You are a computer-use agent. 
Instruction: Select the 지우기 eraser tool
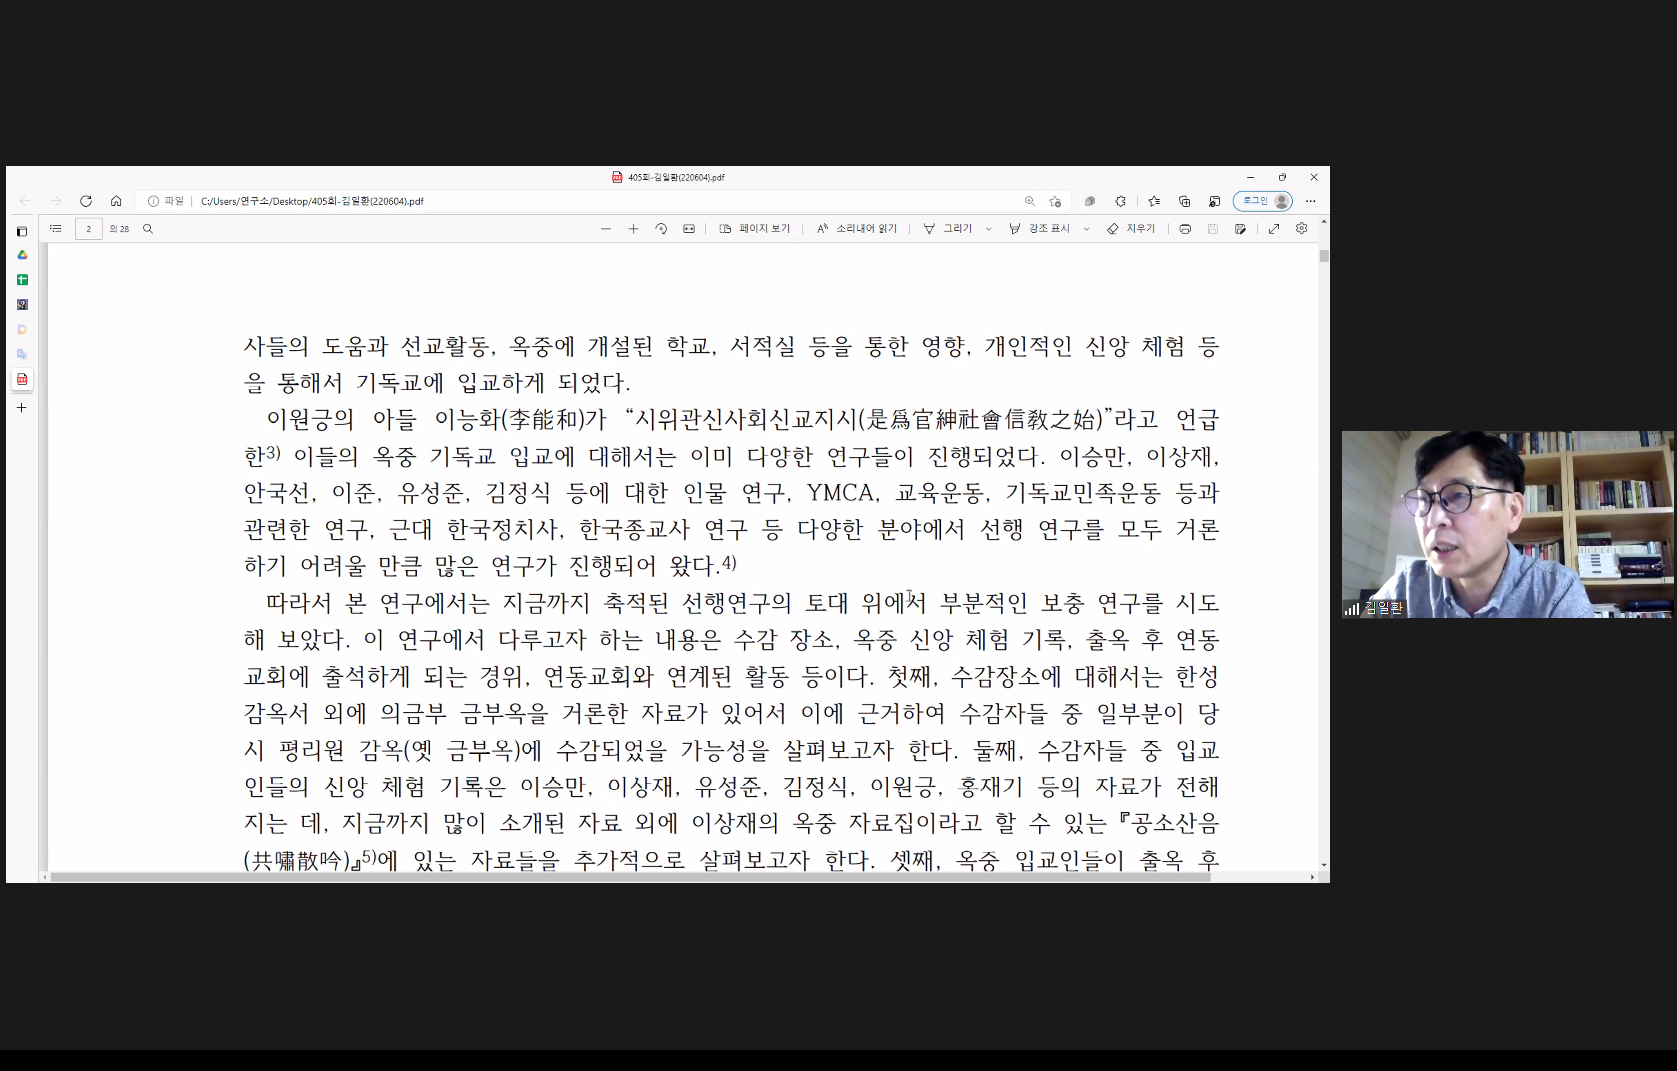click(1131, 229)
